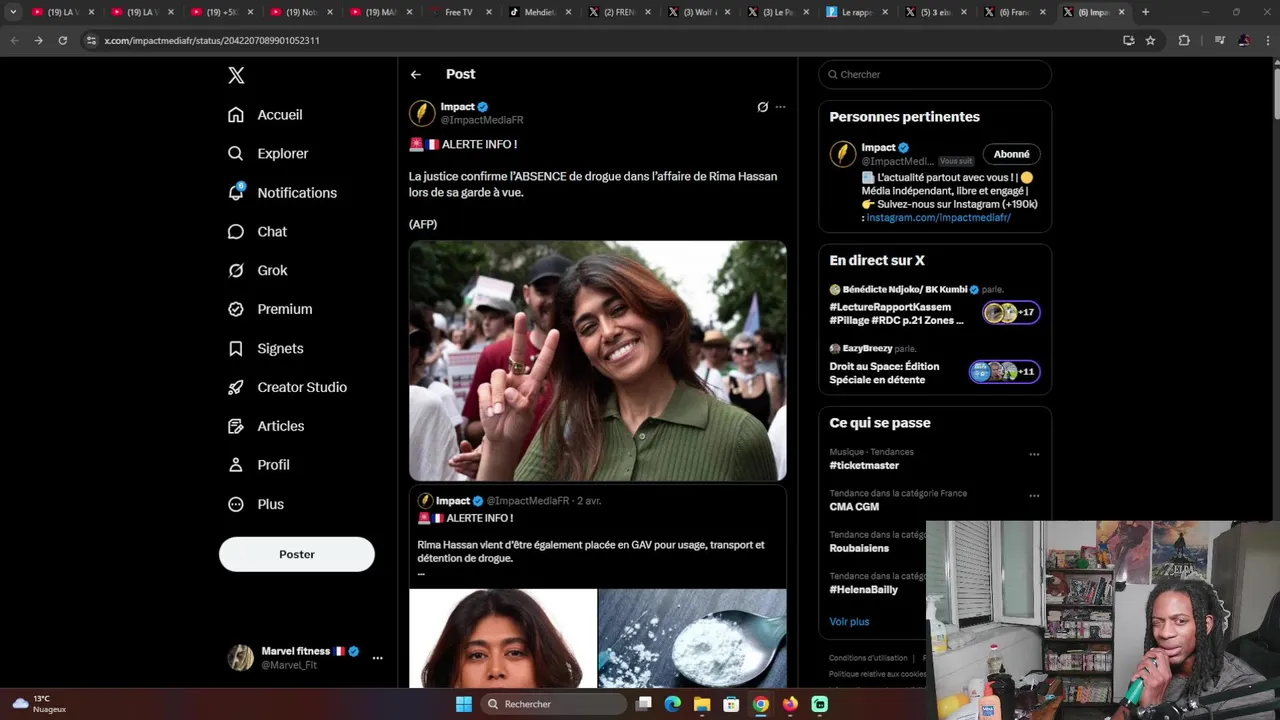Open the instagram.com/impactmediafr link
This screenshot has height=720, width=1280.
pos(938,218)
